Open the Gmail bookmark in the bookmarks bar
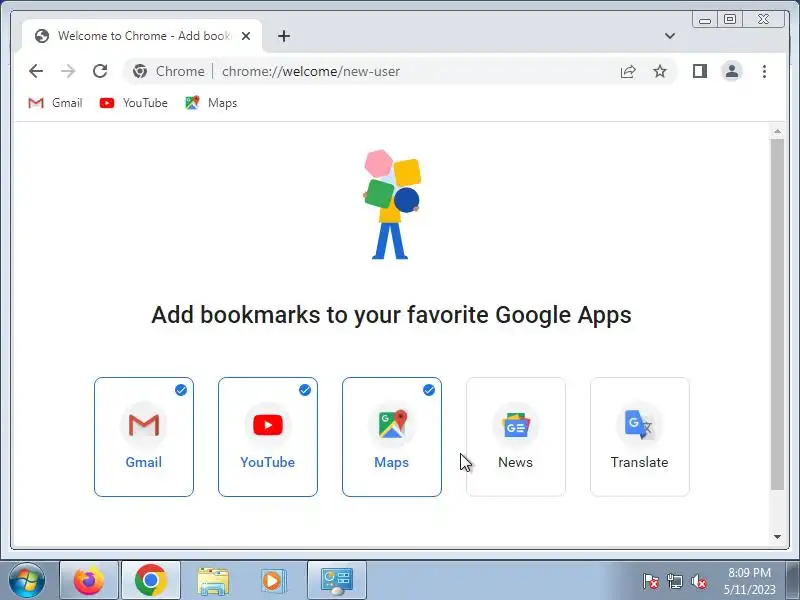The image size is (800, 600). click(x=55, y=103)
